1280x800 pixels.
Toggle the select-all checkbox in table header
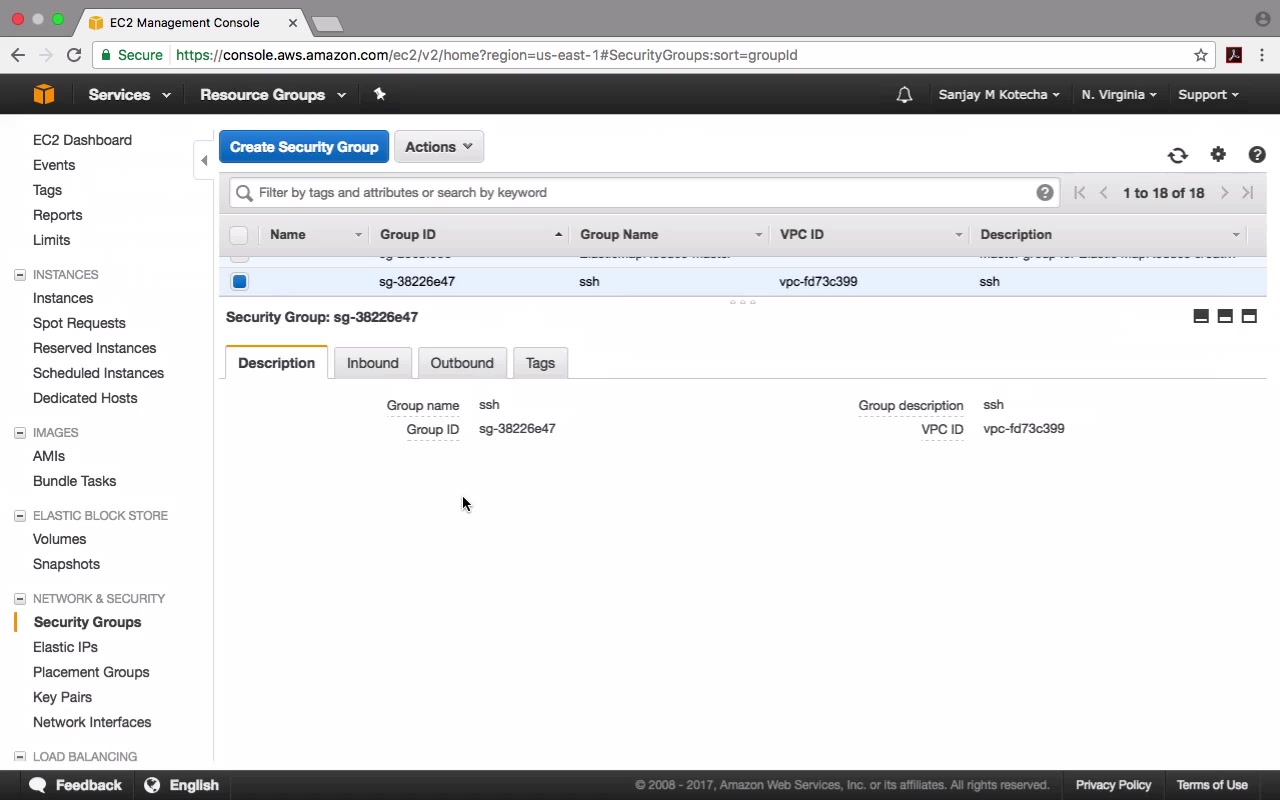[x=239, y=235]
